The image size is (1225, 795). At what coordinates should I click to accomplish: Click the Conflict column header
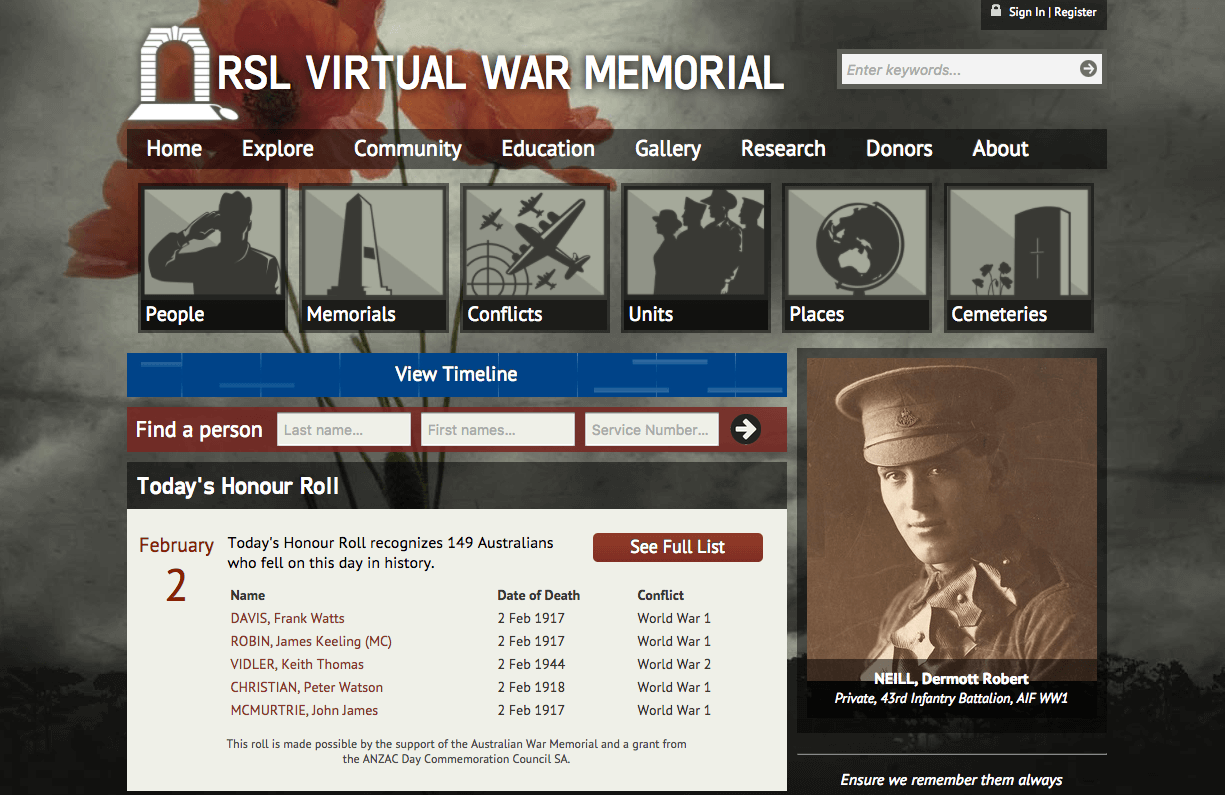(661, 595)
